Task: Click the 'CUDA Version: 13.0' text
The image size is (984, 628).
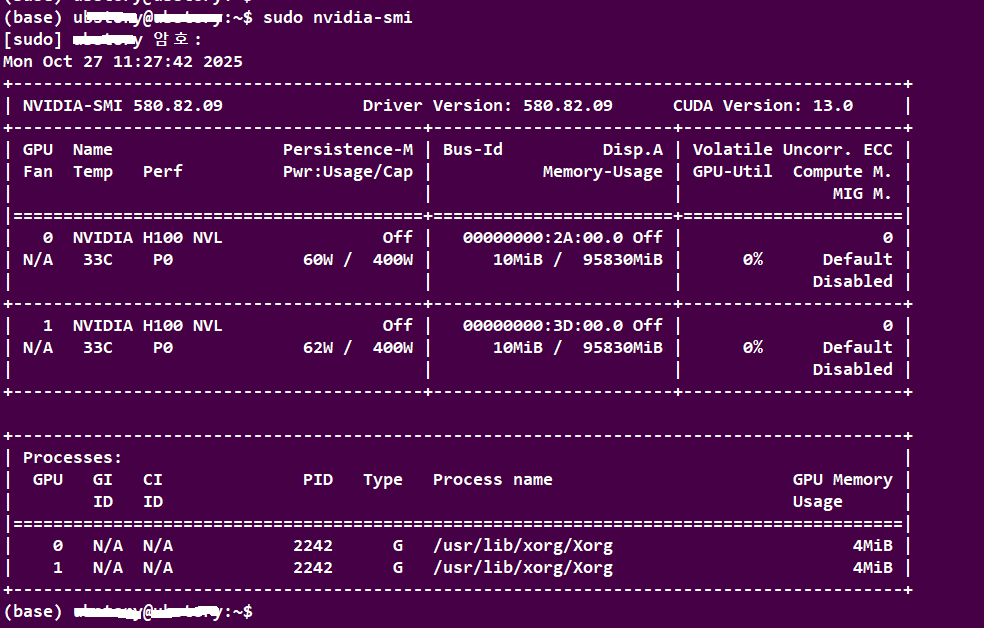Action: pos(762,106)
